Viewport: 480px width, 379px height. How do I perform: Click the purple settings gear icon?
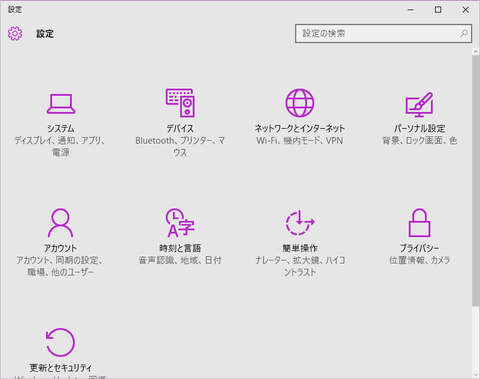[x=15, y=33]
